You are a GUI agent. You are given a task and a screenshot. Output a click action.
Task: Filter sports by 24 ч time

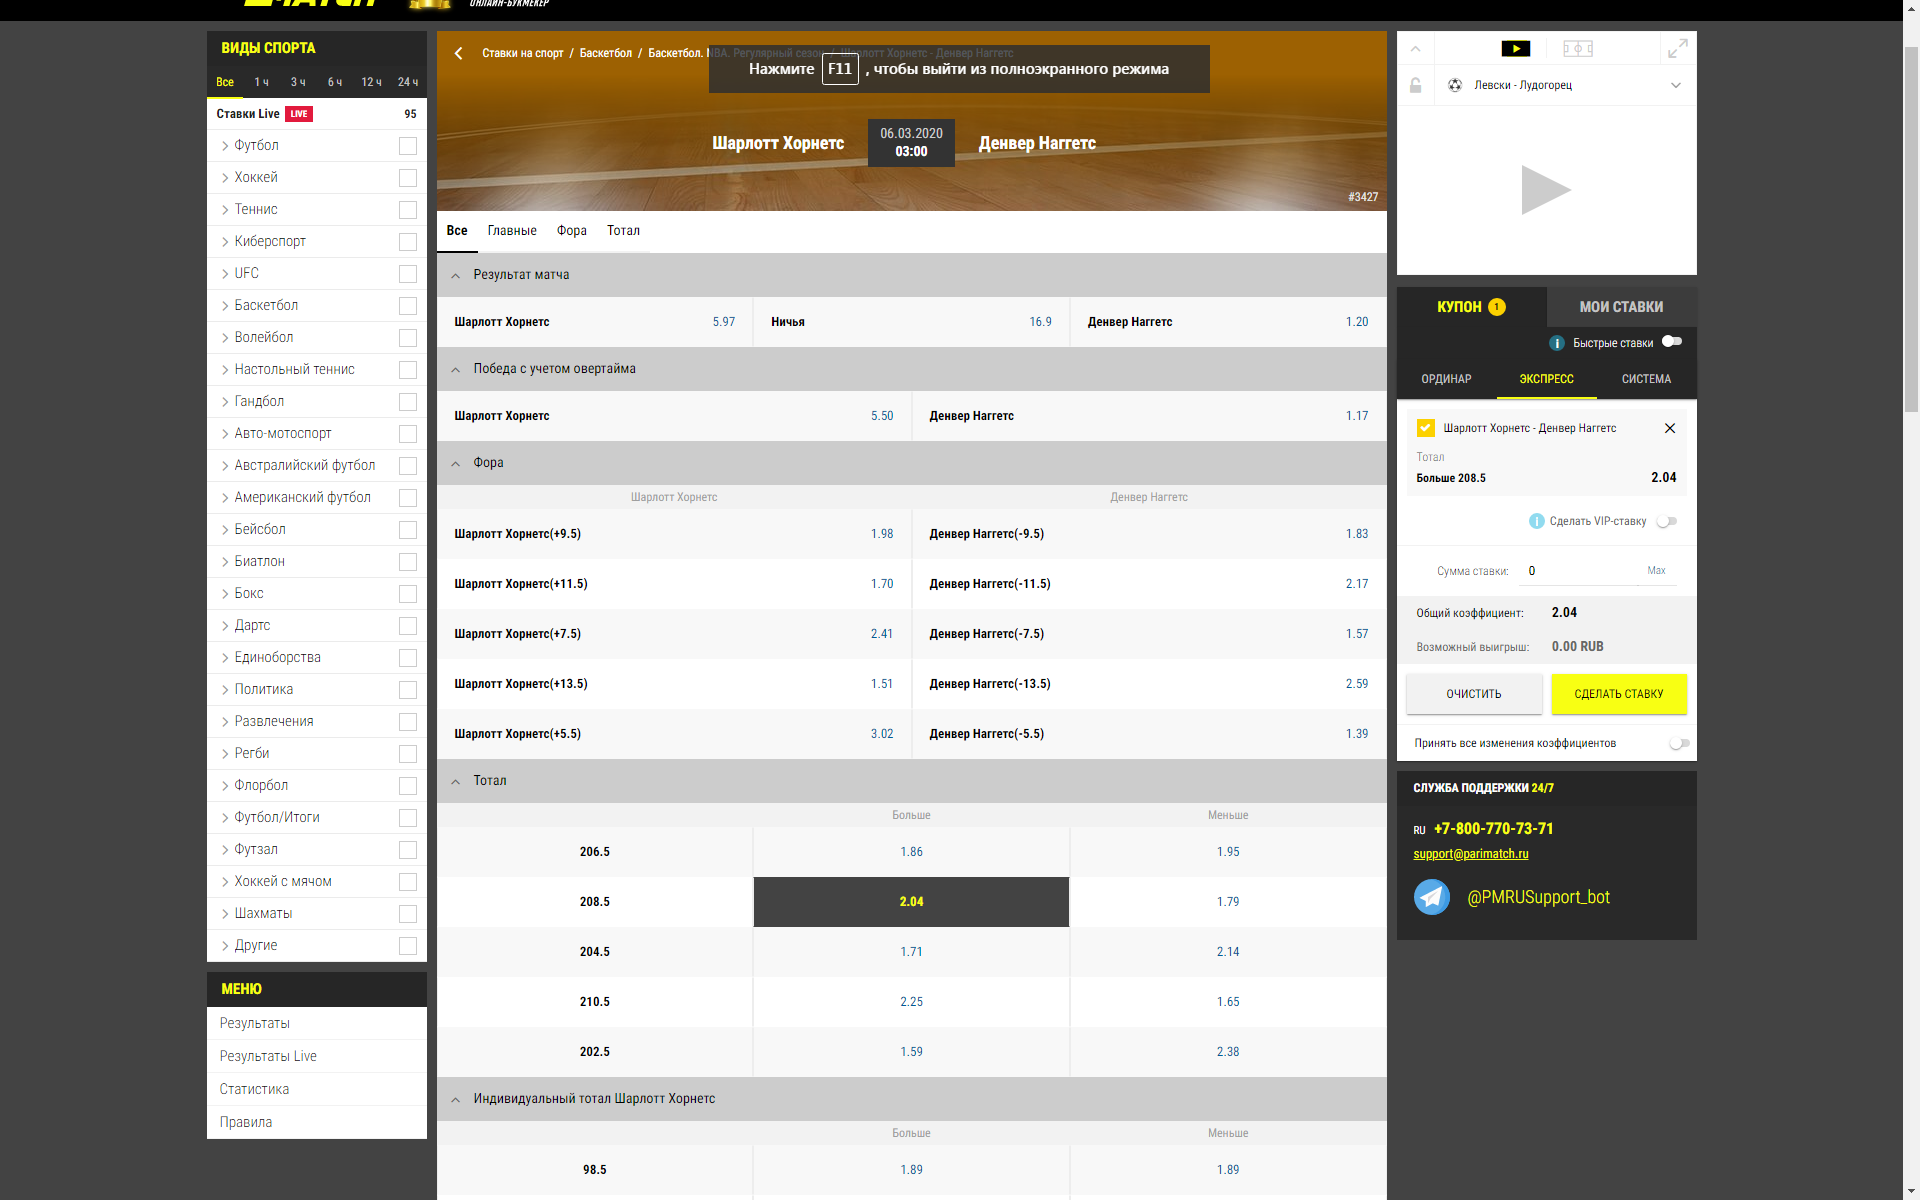tap(408, 82)
